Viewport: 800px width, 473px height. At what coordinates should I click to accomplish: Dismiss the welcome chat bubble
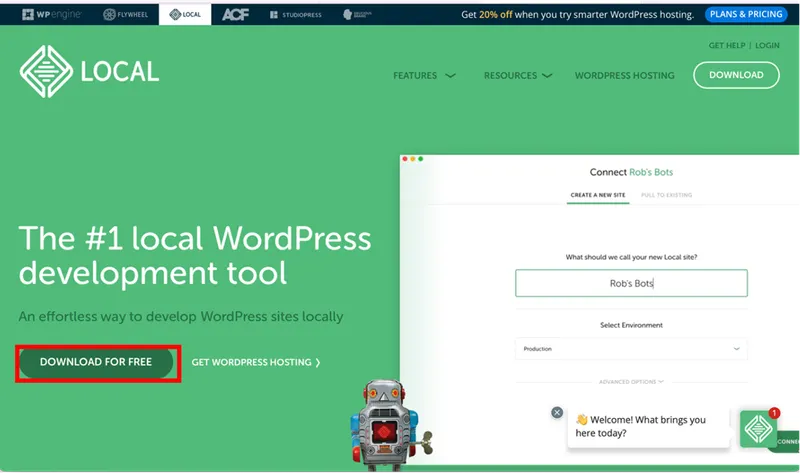(557, 412)
